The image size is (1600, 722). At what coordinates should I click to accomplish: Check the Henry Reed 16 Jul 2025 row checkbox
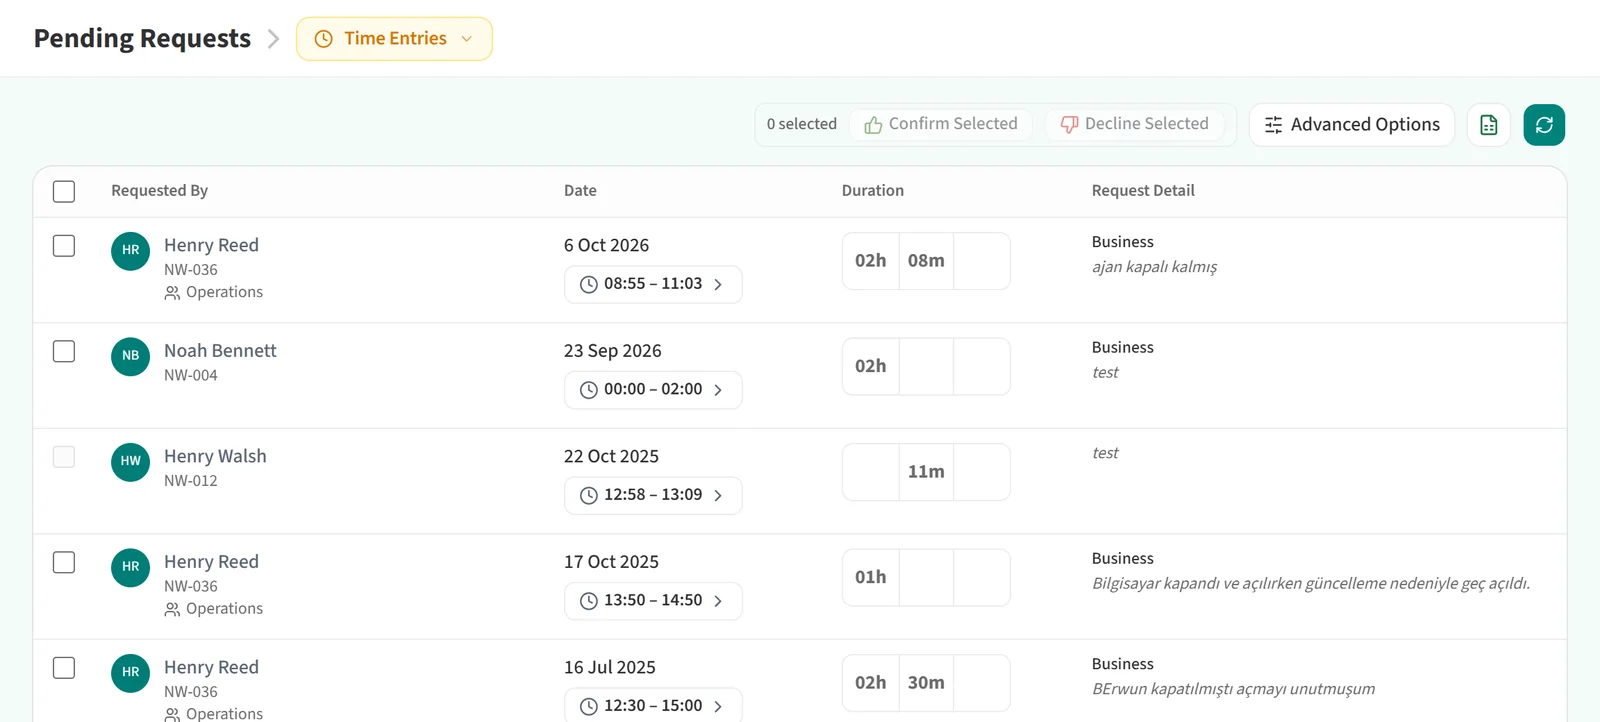point(64,668)
